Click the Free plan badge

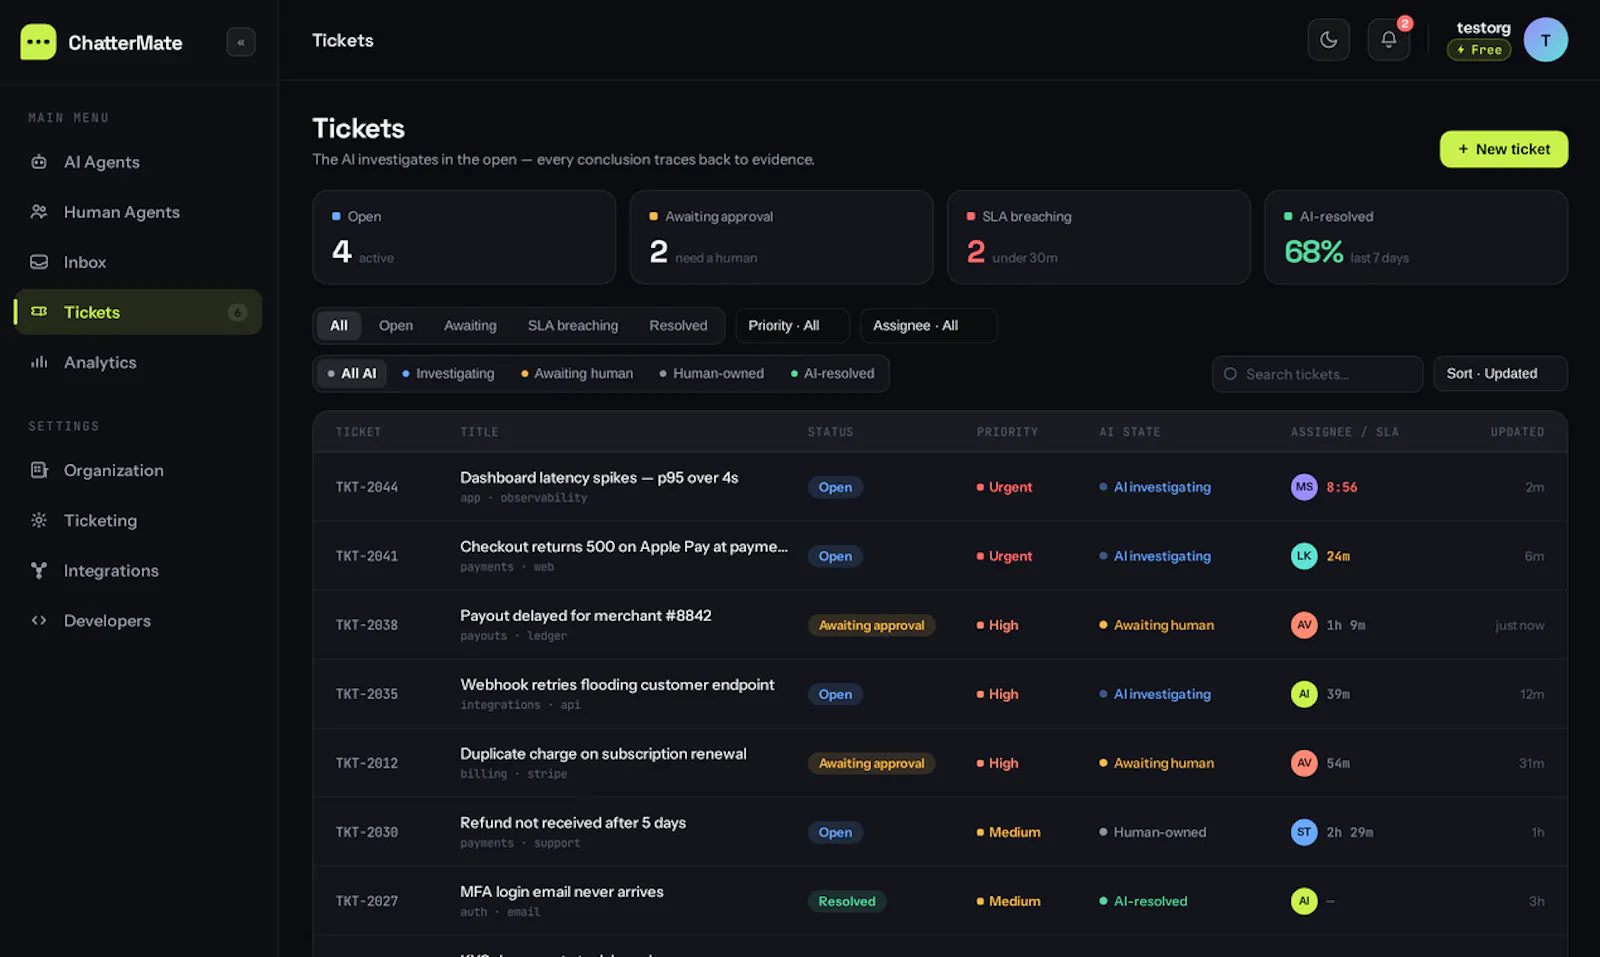click(1479, 50)
